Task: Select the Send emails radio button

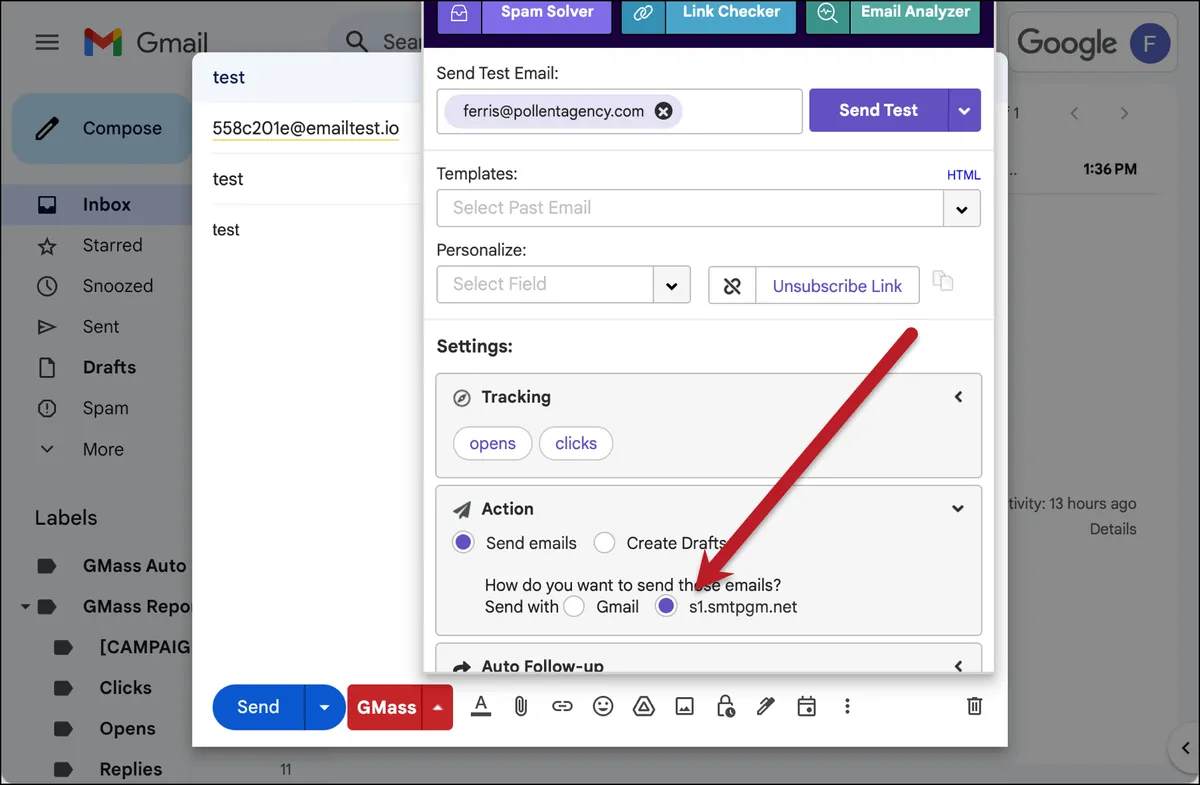Action: coord(463,543)
